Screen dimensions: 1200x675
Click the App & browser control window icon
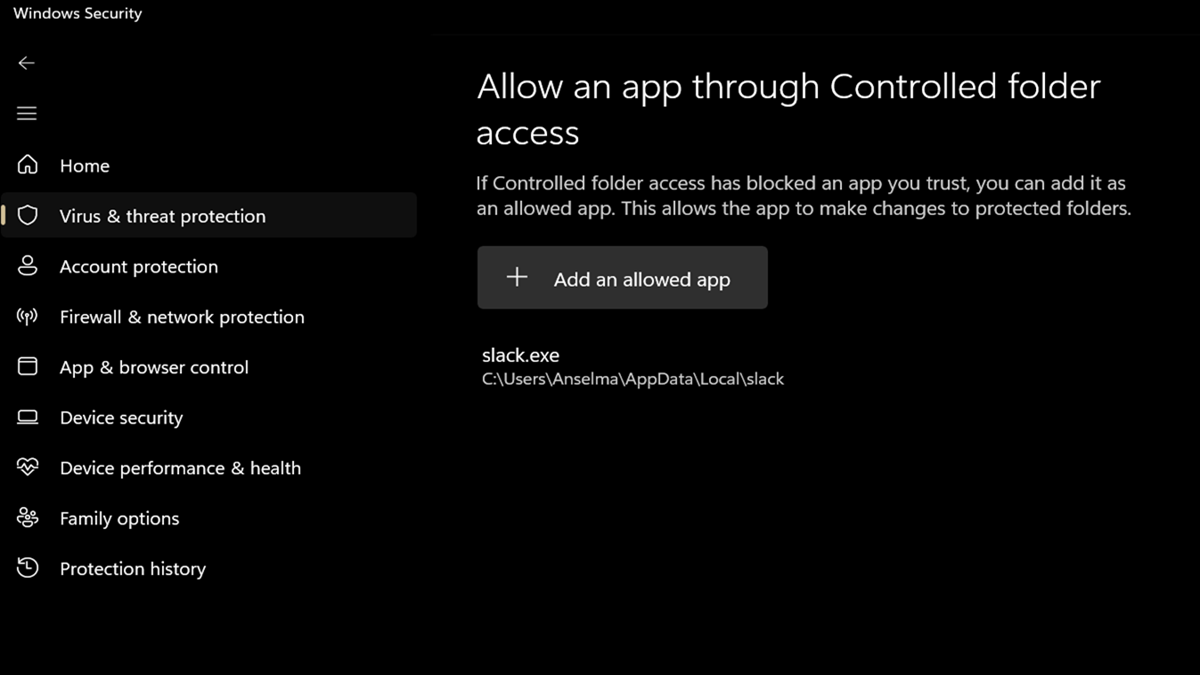28,367
